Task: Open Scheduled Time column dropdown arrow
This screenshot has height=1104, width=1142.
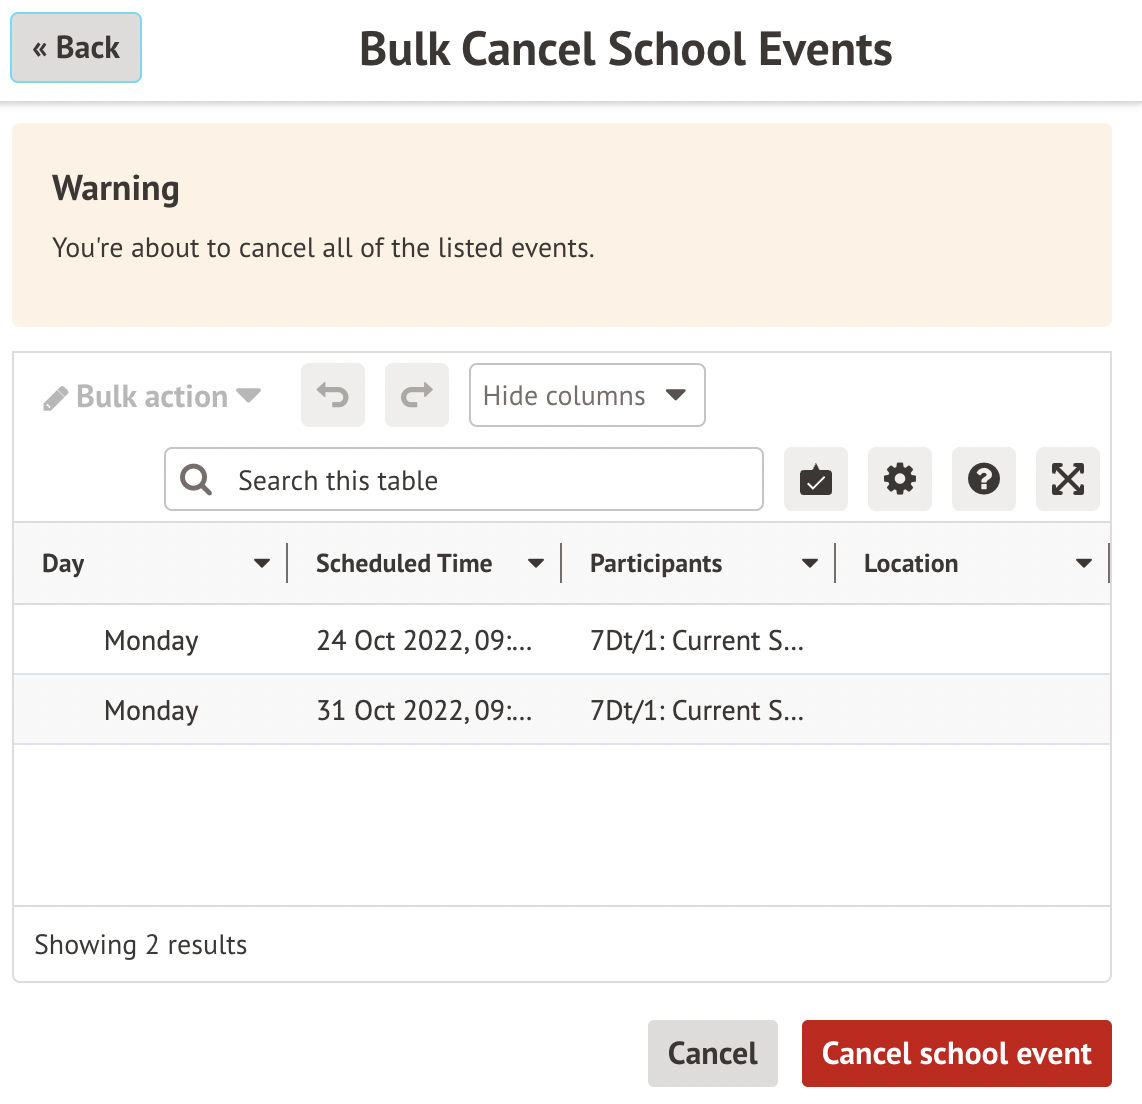Action: coord(536,564)
